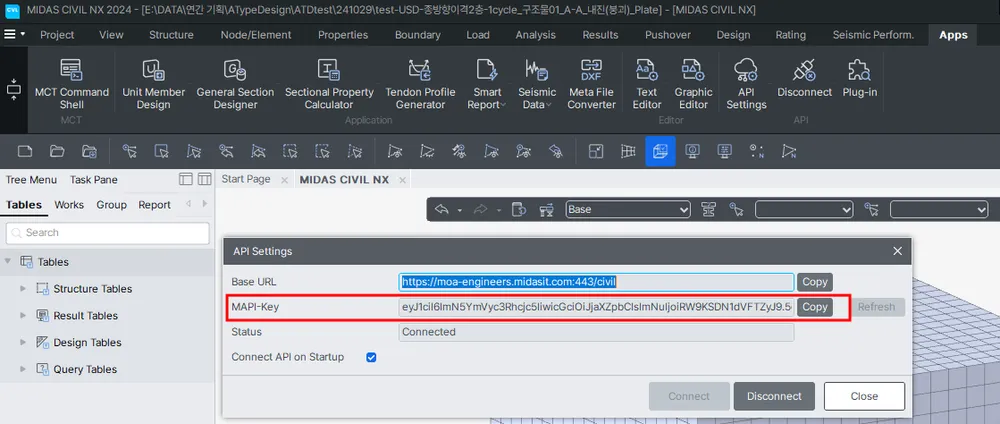Click the Close button in API Settings

(x=864, y=396)
